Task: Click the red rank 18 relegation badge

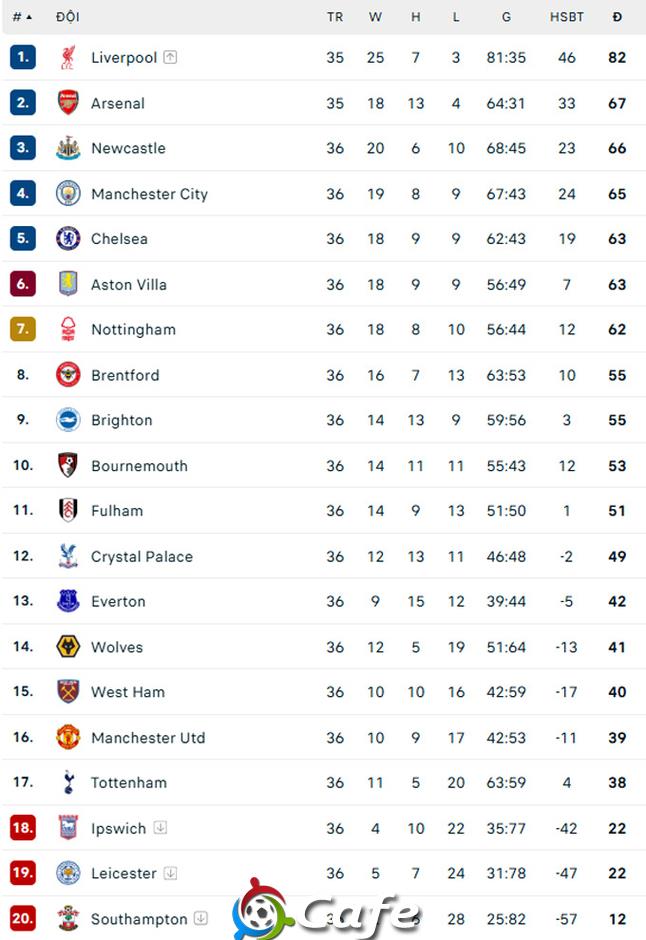Action: click(x=23, y=828)
